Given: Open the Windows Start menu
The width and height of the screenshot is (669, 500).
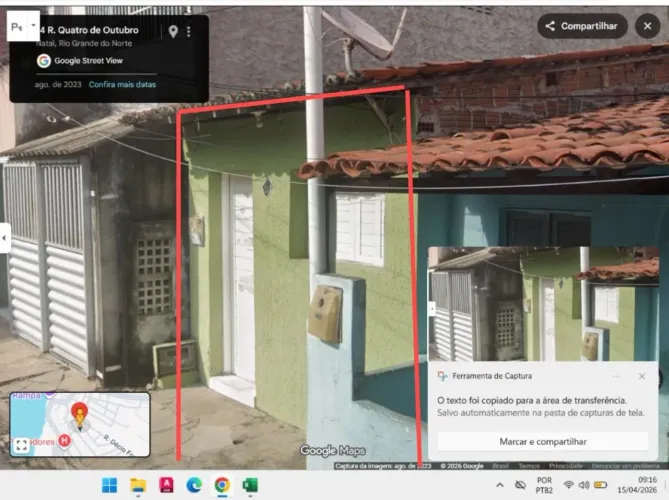Looking at the screenshot, I should click(110, 485).
